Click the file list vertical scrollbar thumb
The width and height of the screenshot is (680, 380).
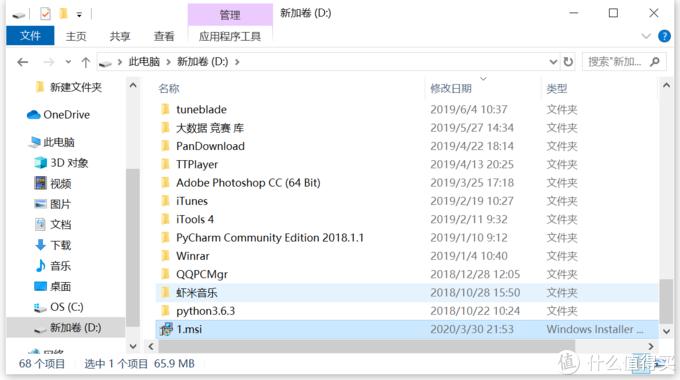coord(666,301)
